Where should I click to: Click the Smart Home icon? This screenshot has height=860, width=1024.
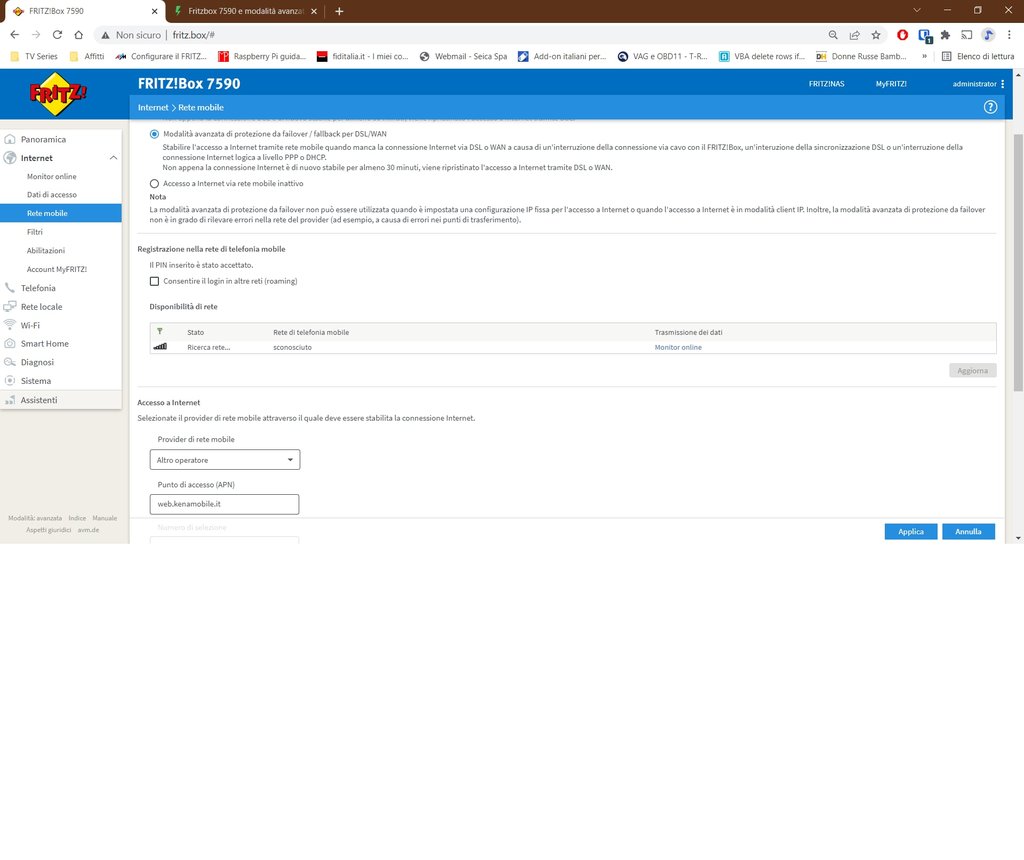click(x=10, y=343)
